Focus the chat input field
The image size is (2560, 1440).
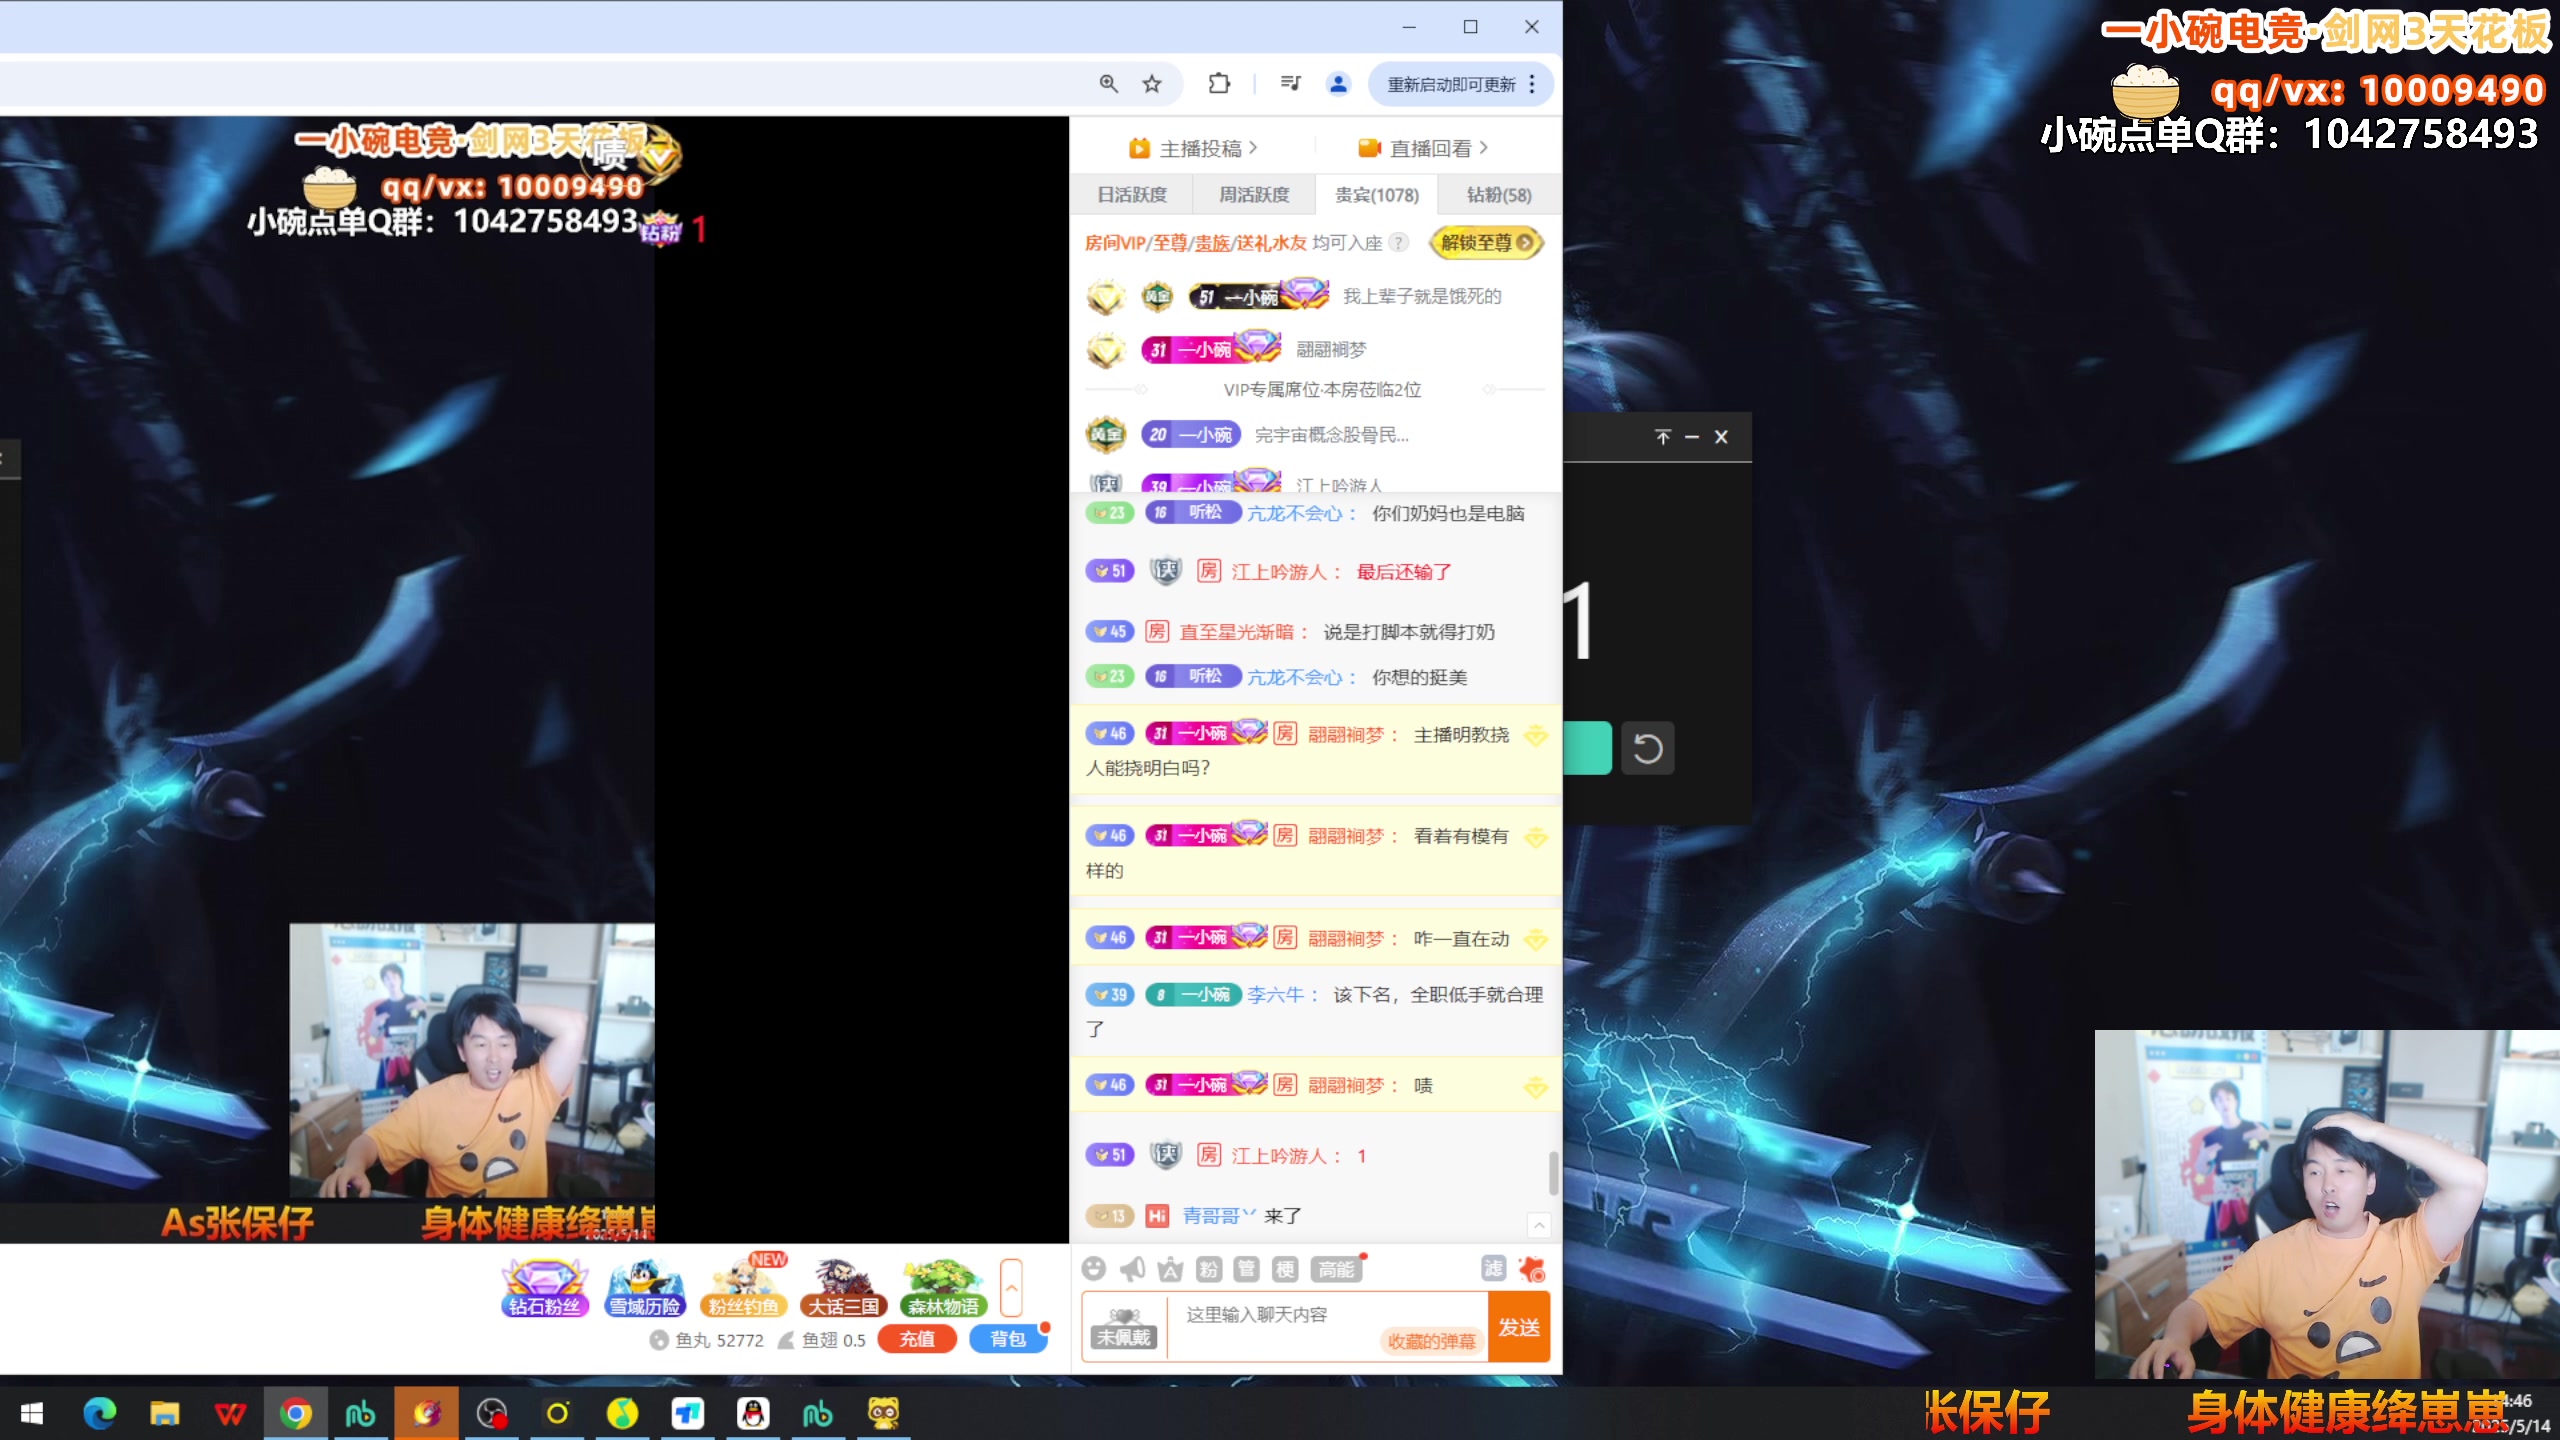coord(1328,1326)
